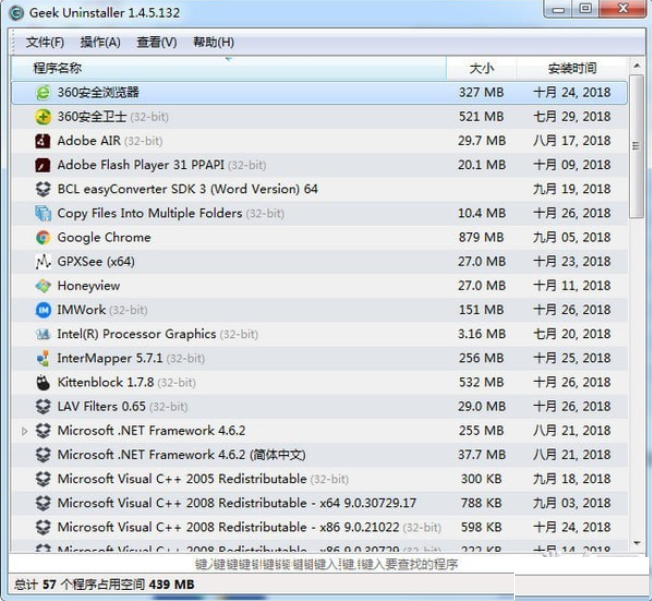This screenshot has height=601, width=652.
Task: Click the scrollbar down arrow
Action: [637, 543]
